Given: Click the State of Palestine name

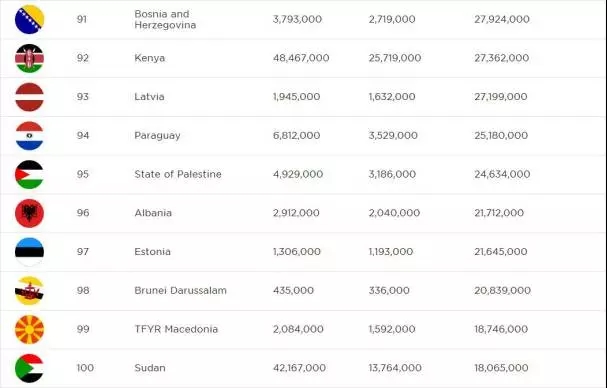Looking at the screenshot, I should (x=178, y=174).
